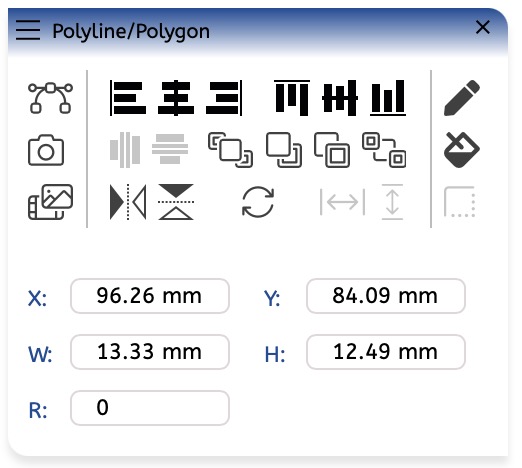Flip the shape vertically
This screenshot has width=522, height=468.
(x=176, y=202)
